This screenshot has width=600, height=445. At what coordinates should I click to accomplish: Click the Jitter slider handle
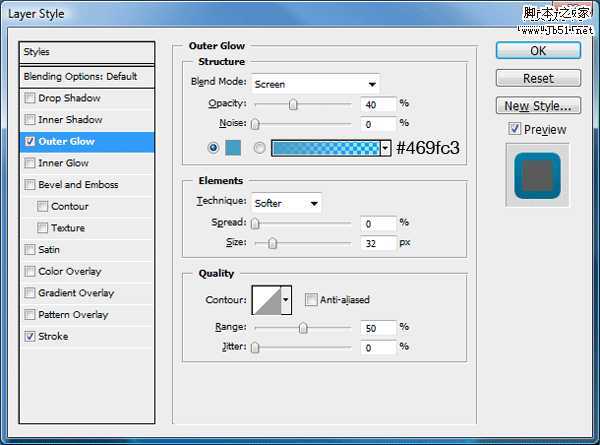[255, 347]
